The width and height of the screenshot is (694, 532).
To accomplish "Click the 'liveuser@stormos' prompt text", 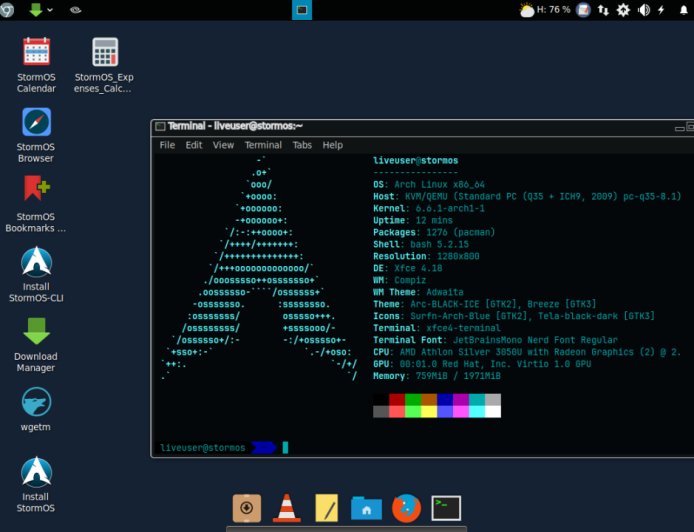I will tap(202, 448).
